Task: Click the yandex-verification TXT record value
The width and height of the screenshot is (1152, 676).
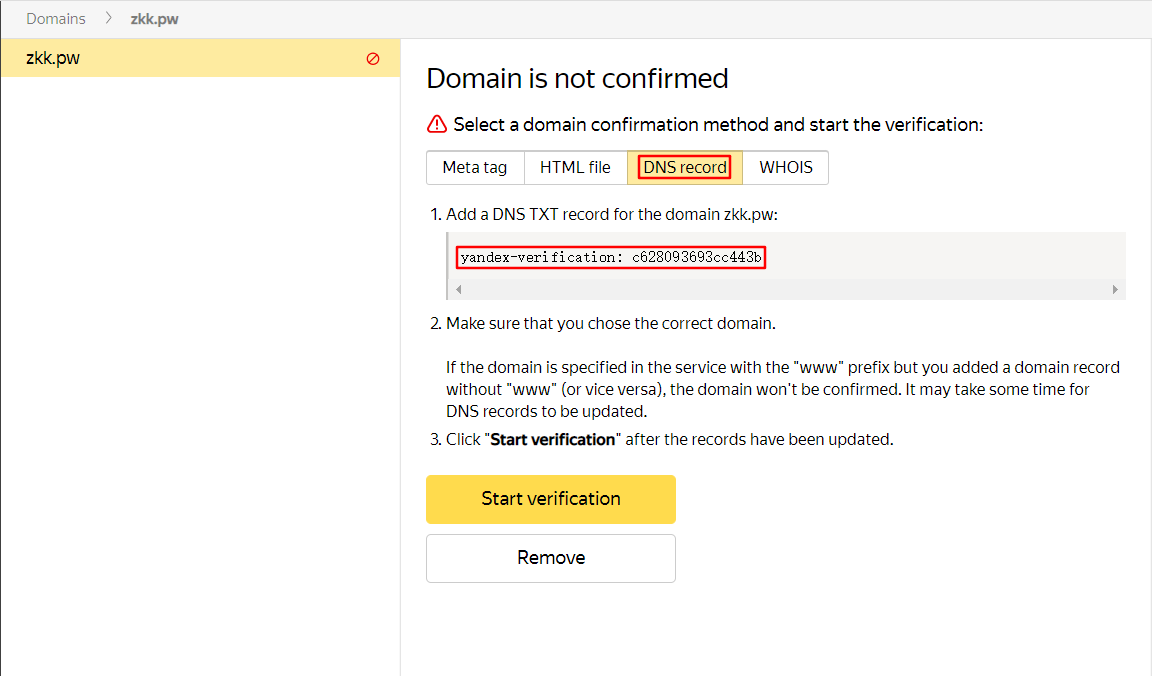Action: (611, 258)
